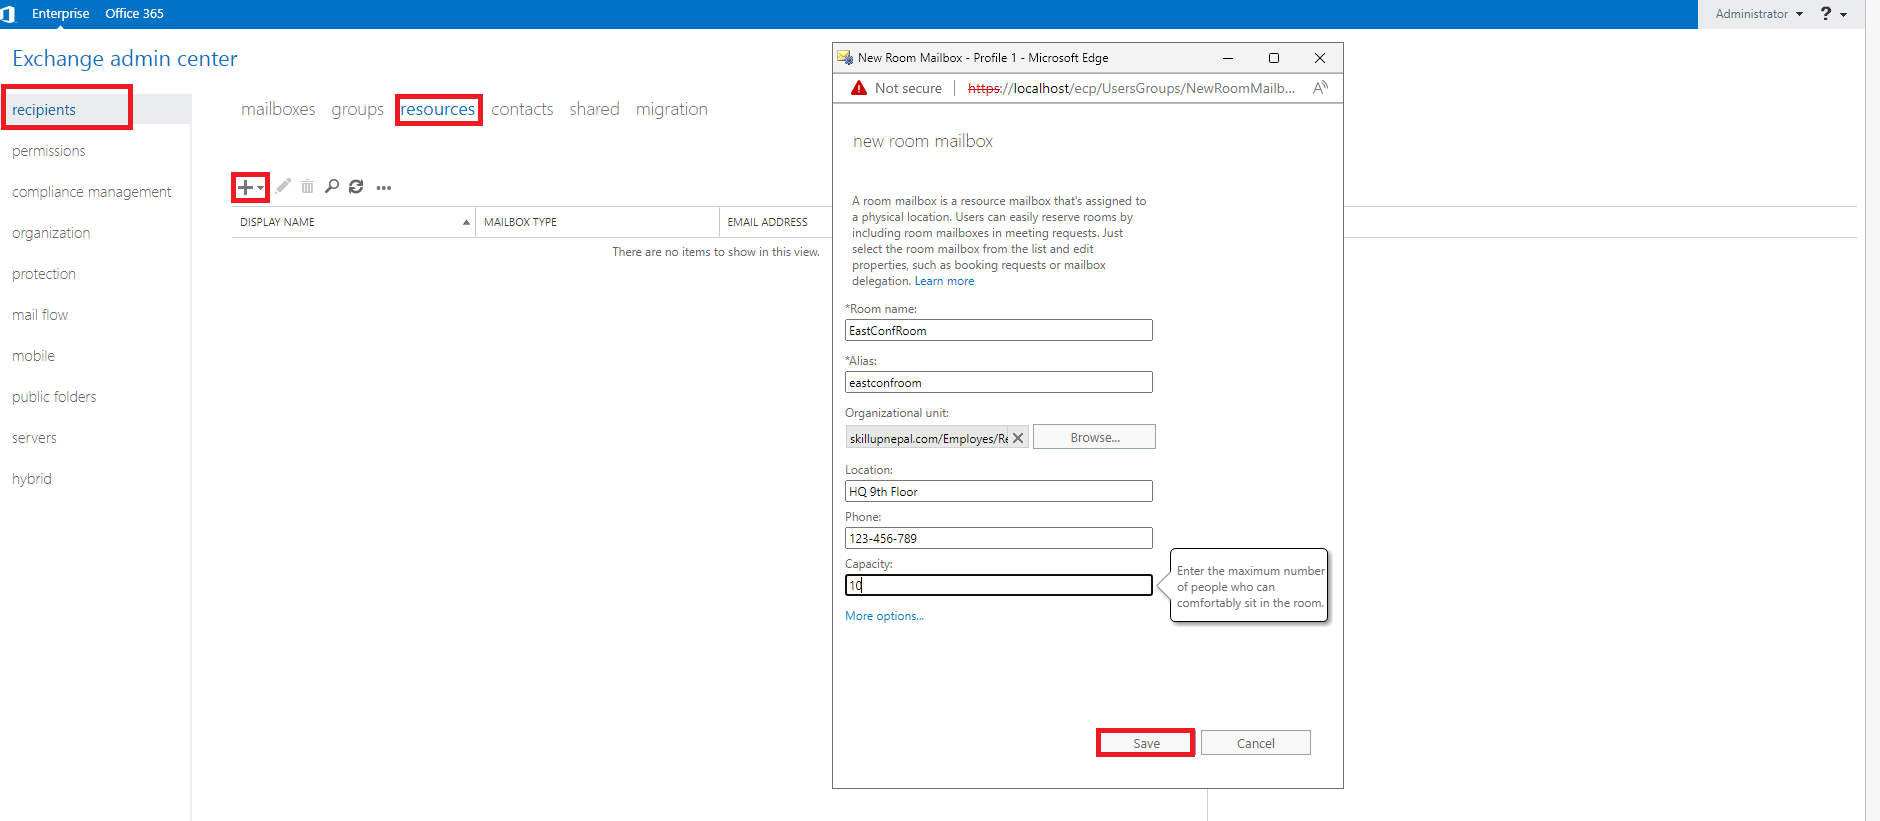1880x821 pixels.
Task: Select the edit pencil icon in toolbar
Action: click(x=283, y=186)
